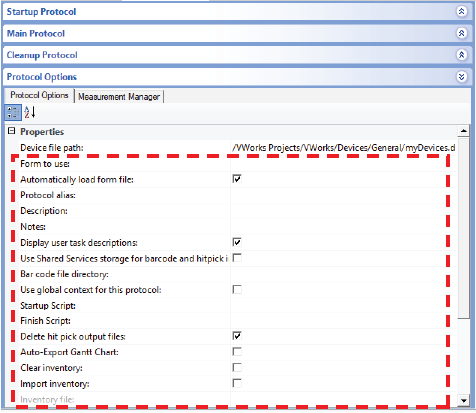The height and width of the screenshot is (413, 476).
Task: Click the Alphabetical sort icon
Action: 30,112
